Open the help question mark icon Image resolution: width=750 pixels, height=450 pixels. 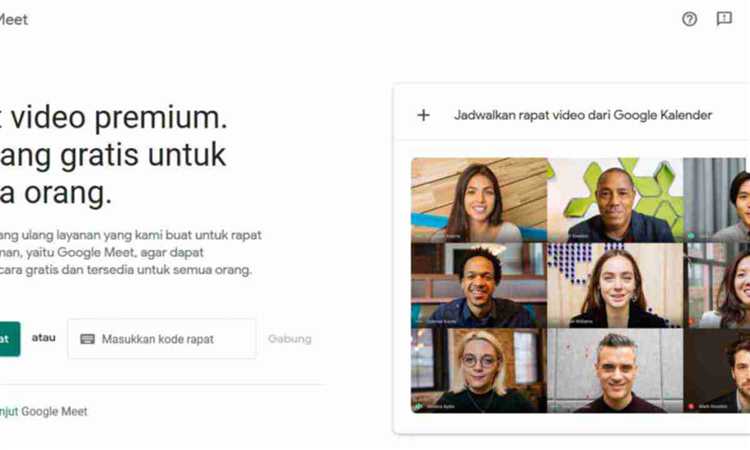click(x=689, y=19)
